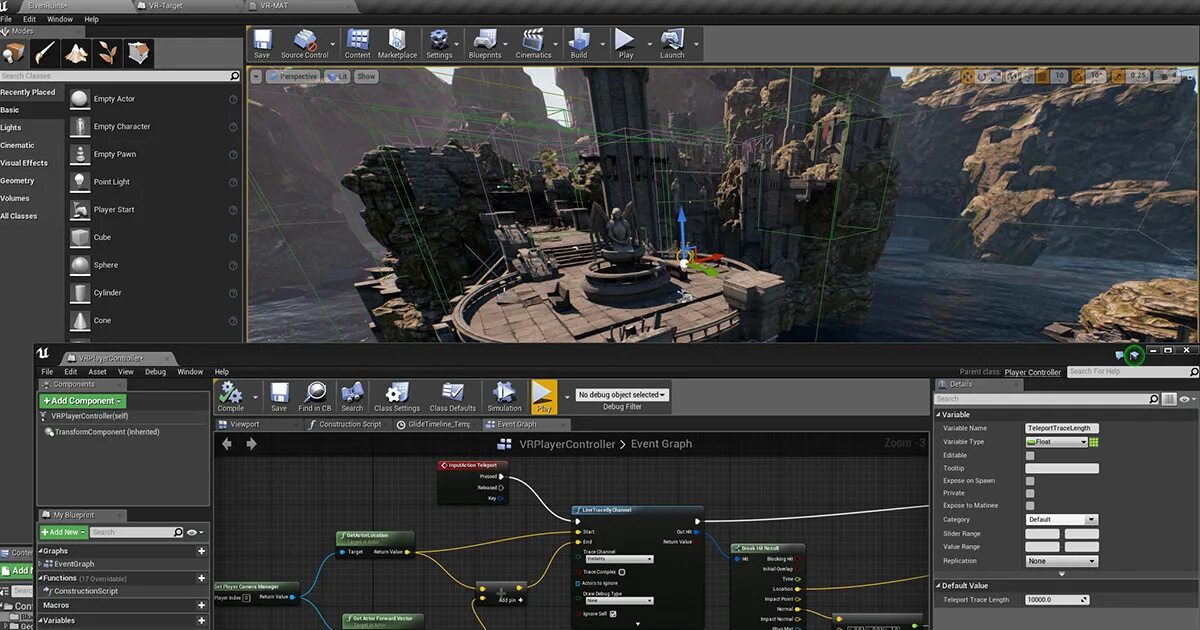
Task: Click the Variable Name text field
Action: [1062, 428]
